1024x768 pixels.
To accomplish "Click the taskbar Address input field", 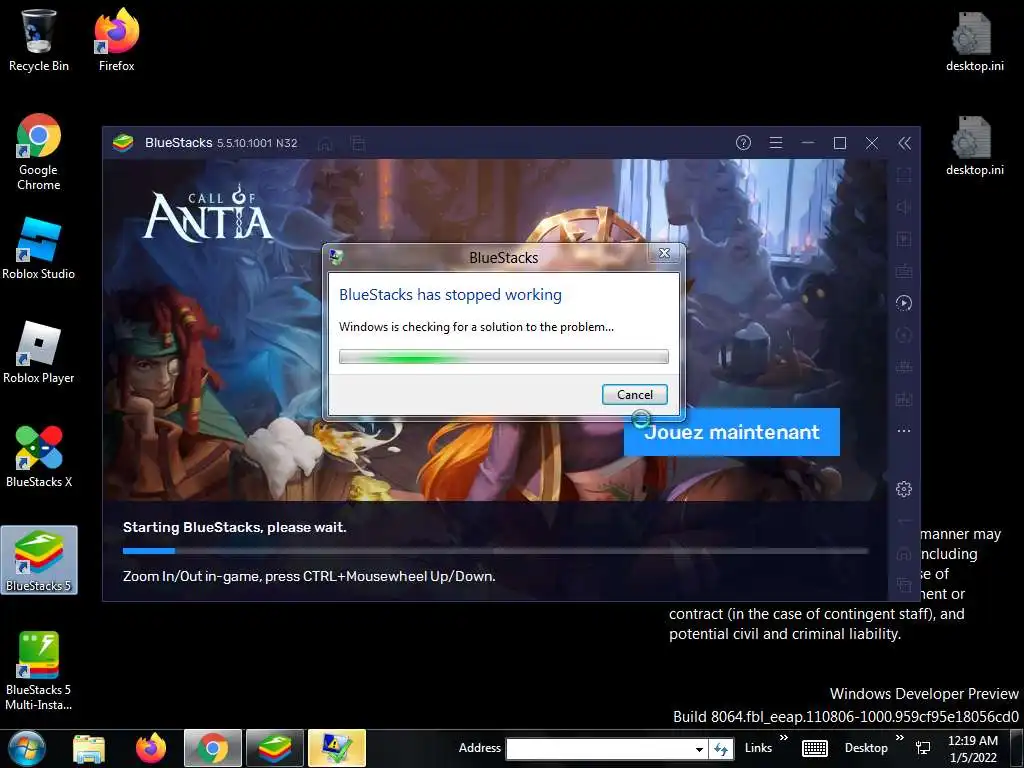I will click(x=599, y=749).
